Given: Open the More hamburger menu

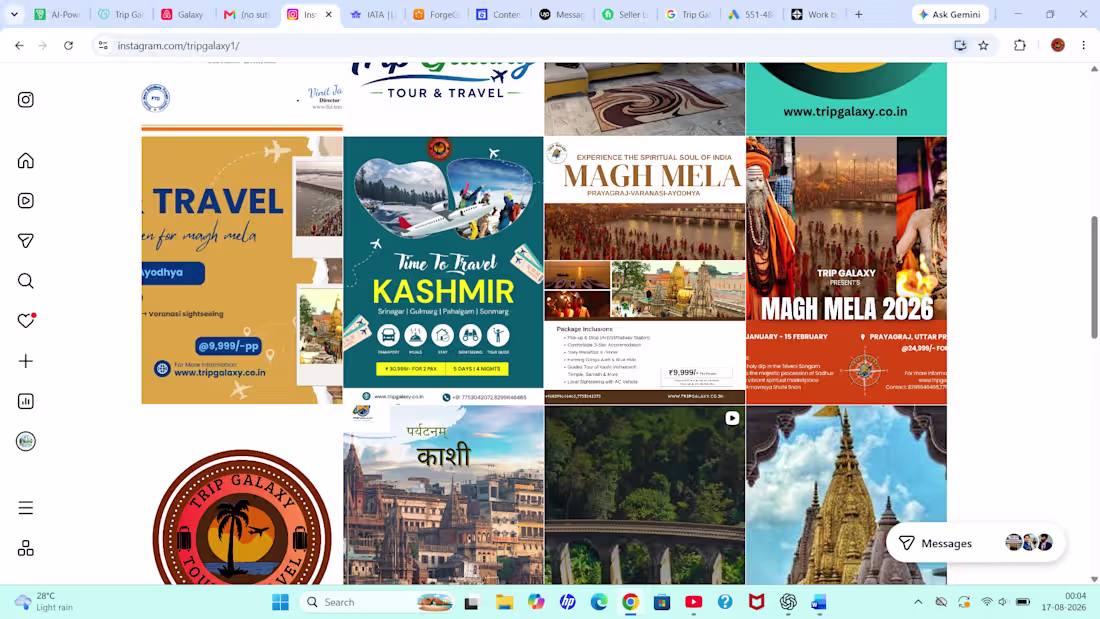Looking at the screenshot, I should pyautogui.click(x=26, y=507).
